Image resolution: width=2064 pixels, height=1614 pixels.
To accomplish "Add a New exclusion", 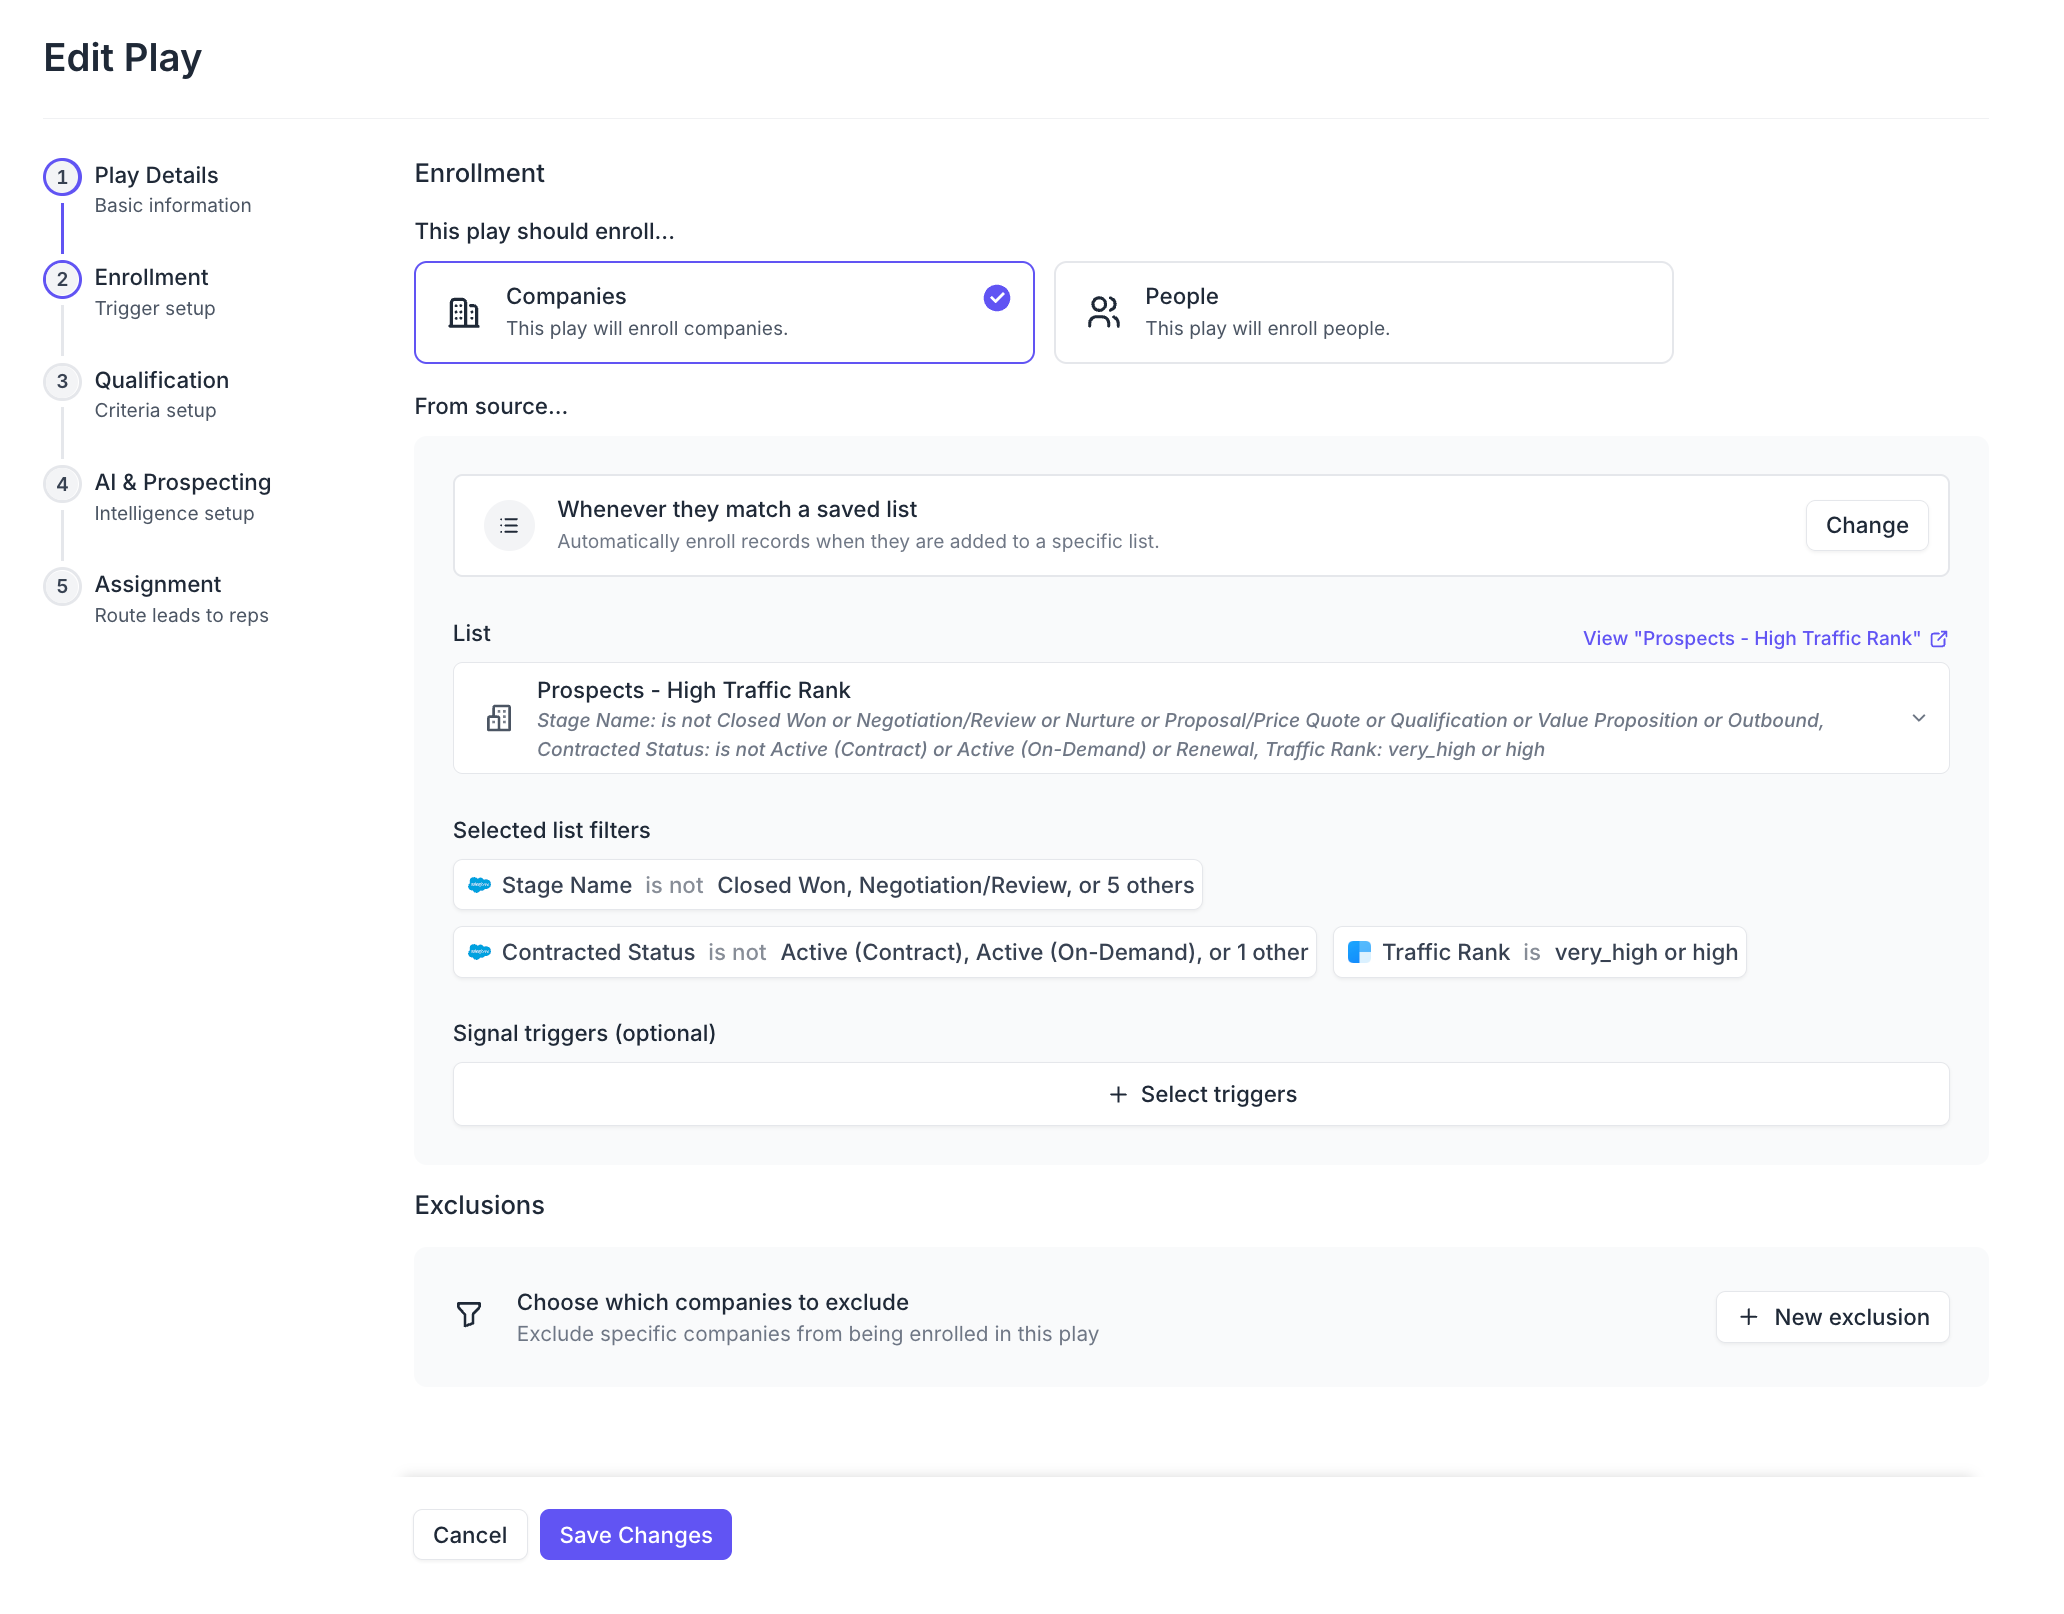I will pyautogui.click(x=1832, y=1317).
